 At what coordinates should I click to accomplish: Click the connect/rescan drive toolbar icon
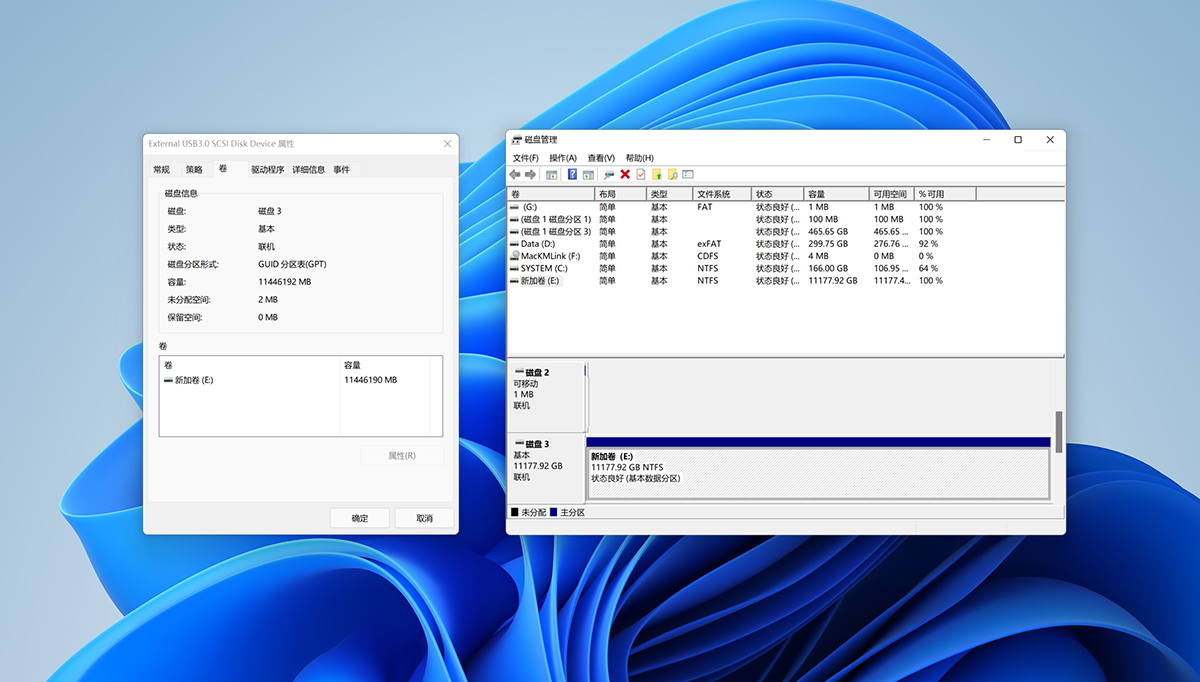[x=608, y=174]
